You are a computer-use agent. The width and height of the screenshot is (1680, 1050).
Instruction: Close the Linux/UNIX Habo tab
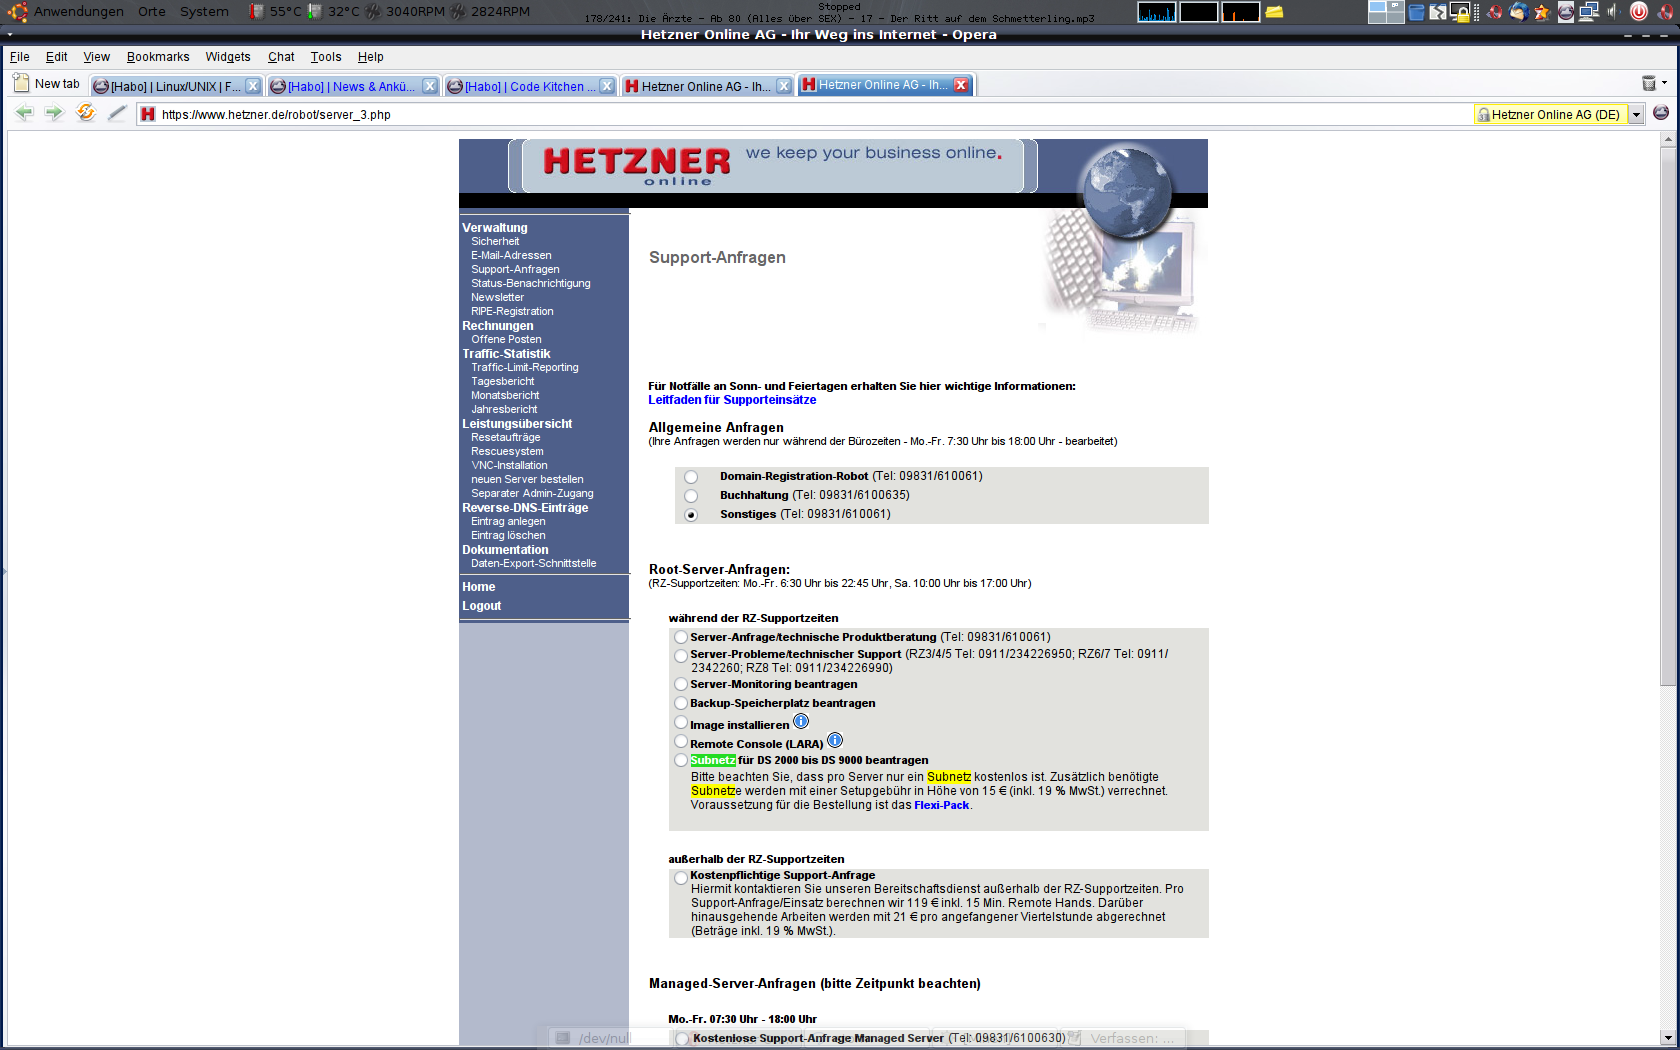coord(253,86)
